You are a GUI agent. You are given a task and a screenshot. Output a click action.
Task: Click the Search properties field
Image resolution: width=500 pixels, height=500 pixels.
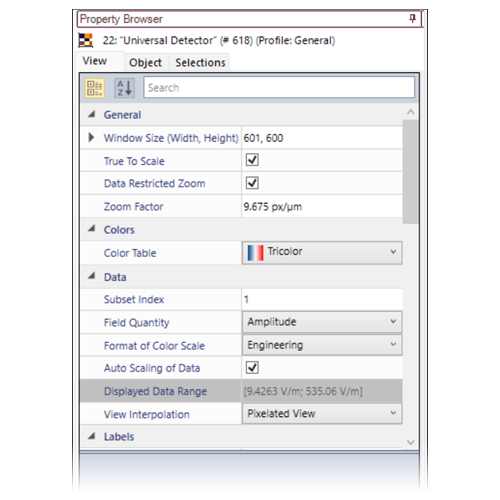tap(279, 88)
